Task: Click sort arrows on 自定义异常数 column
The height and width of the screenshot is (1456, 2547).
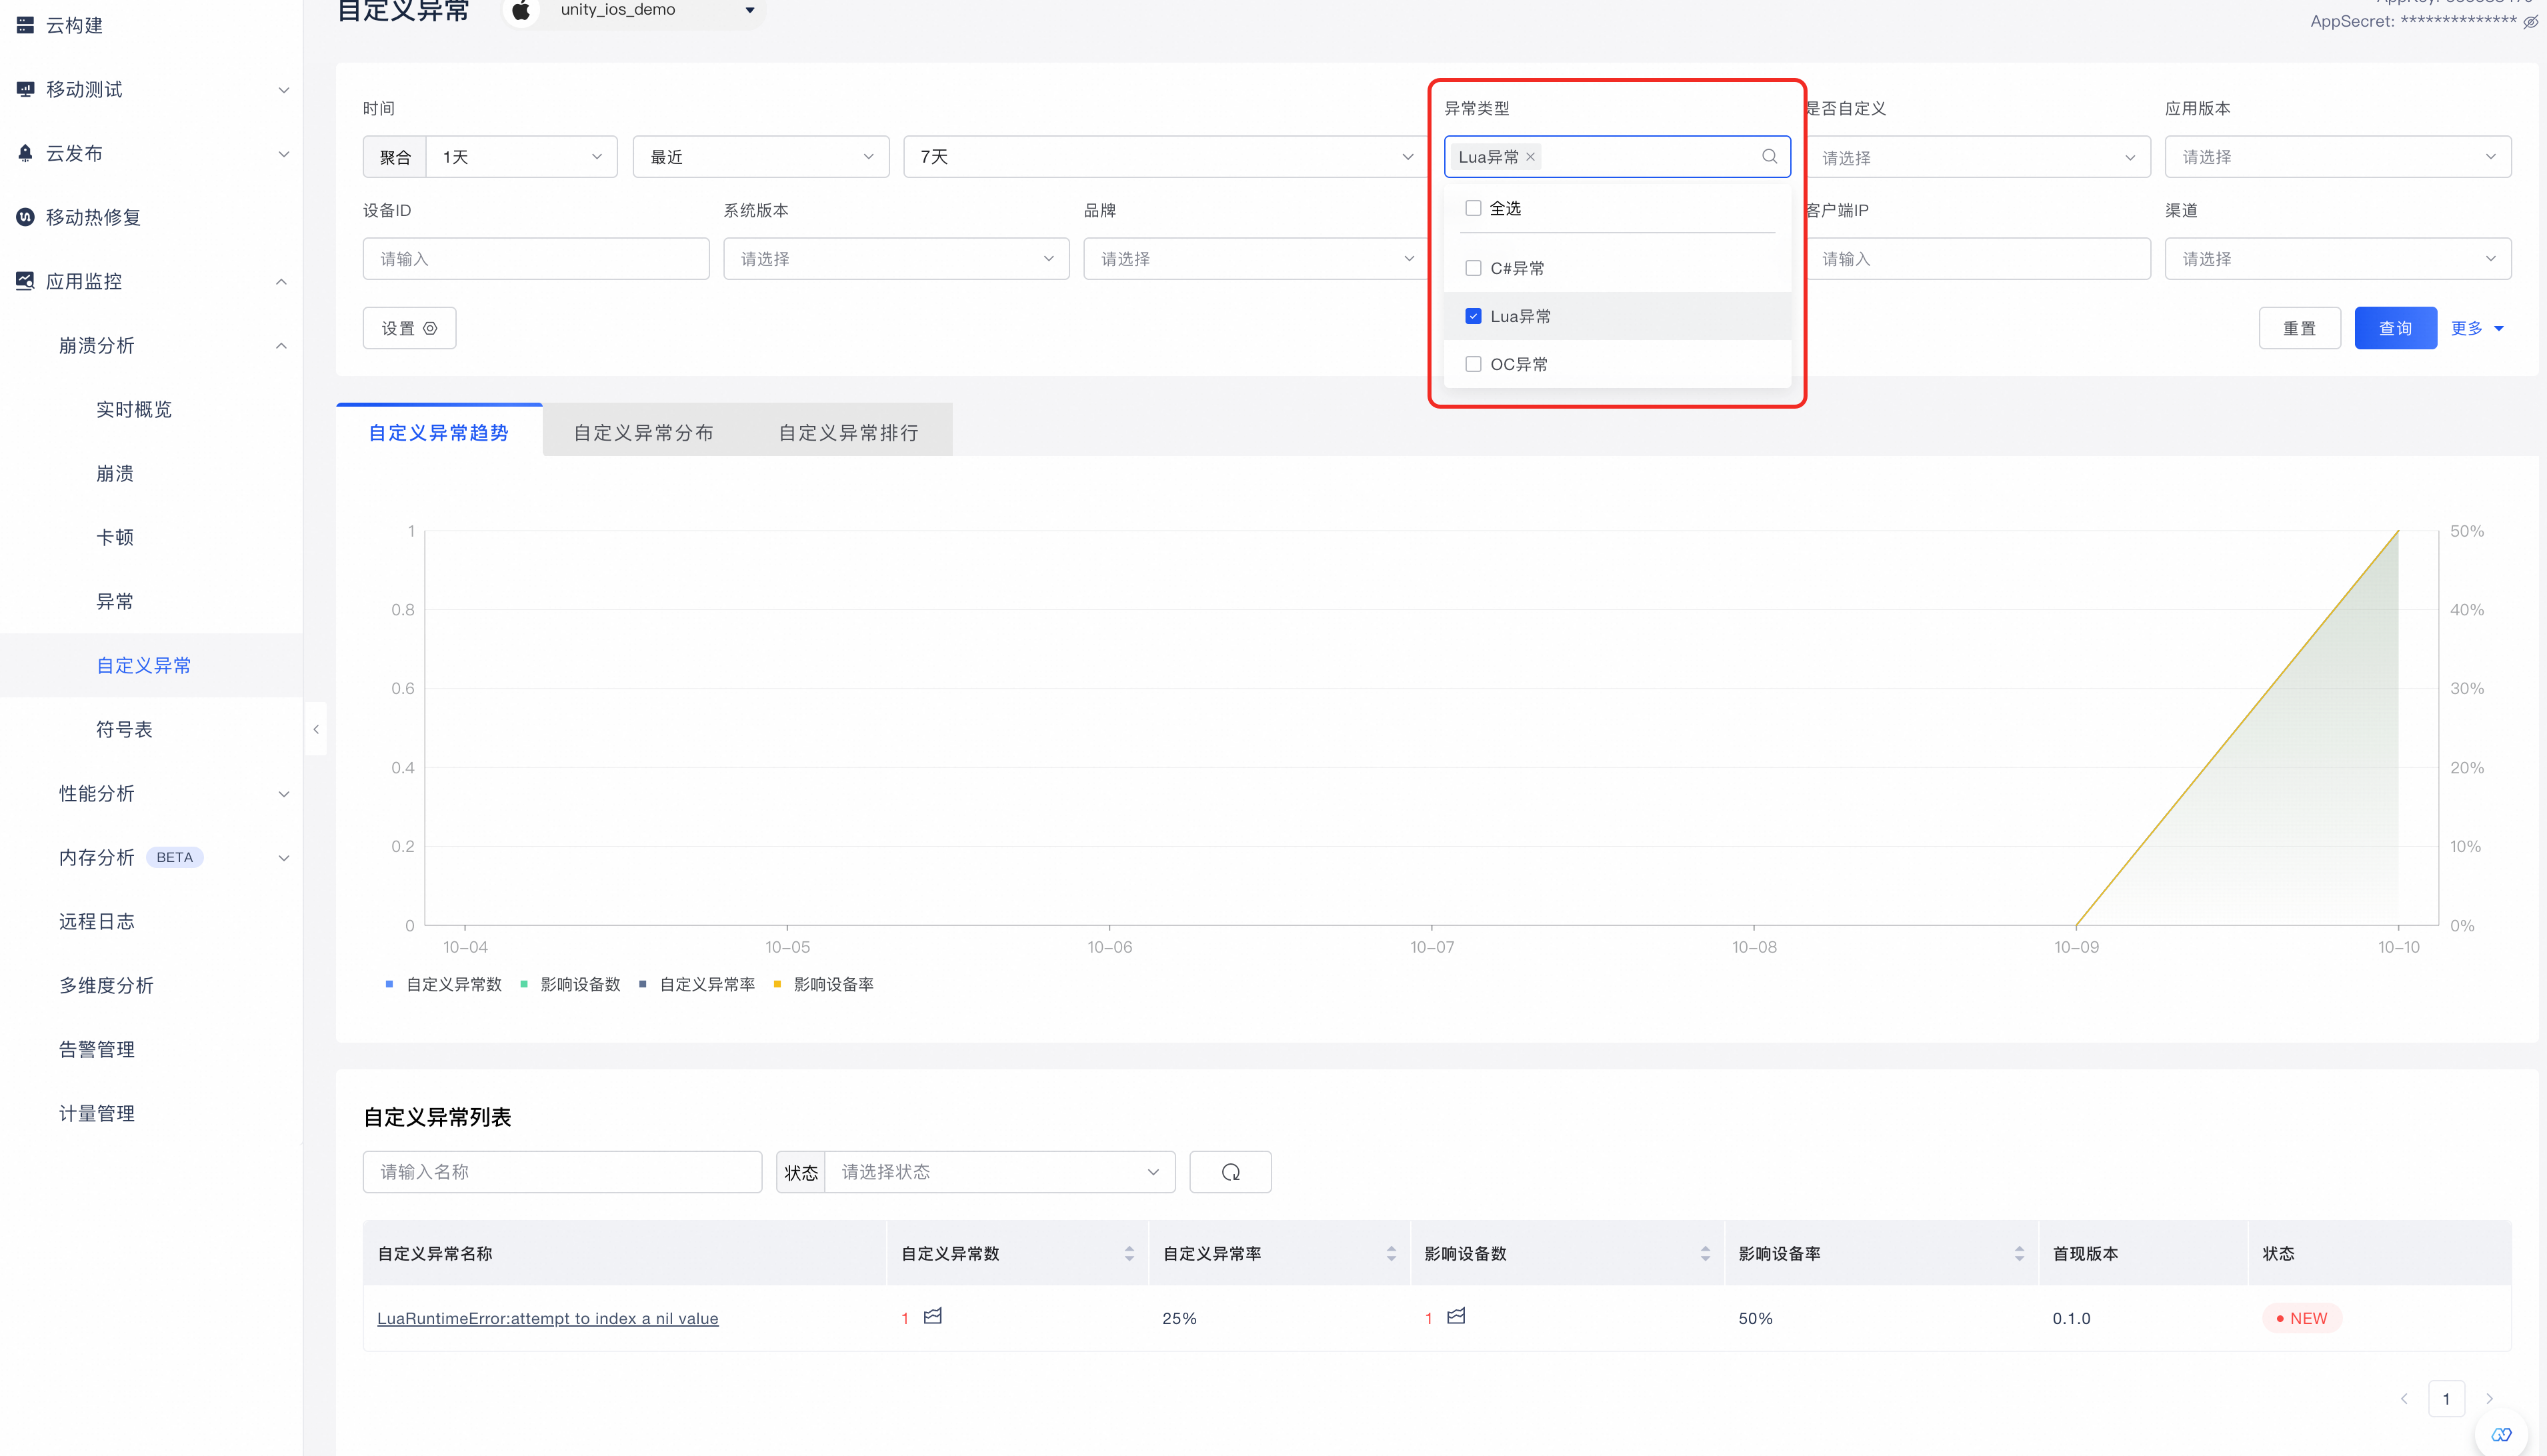Action: tap(1129, 1253)
